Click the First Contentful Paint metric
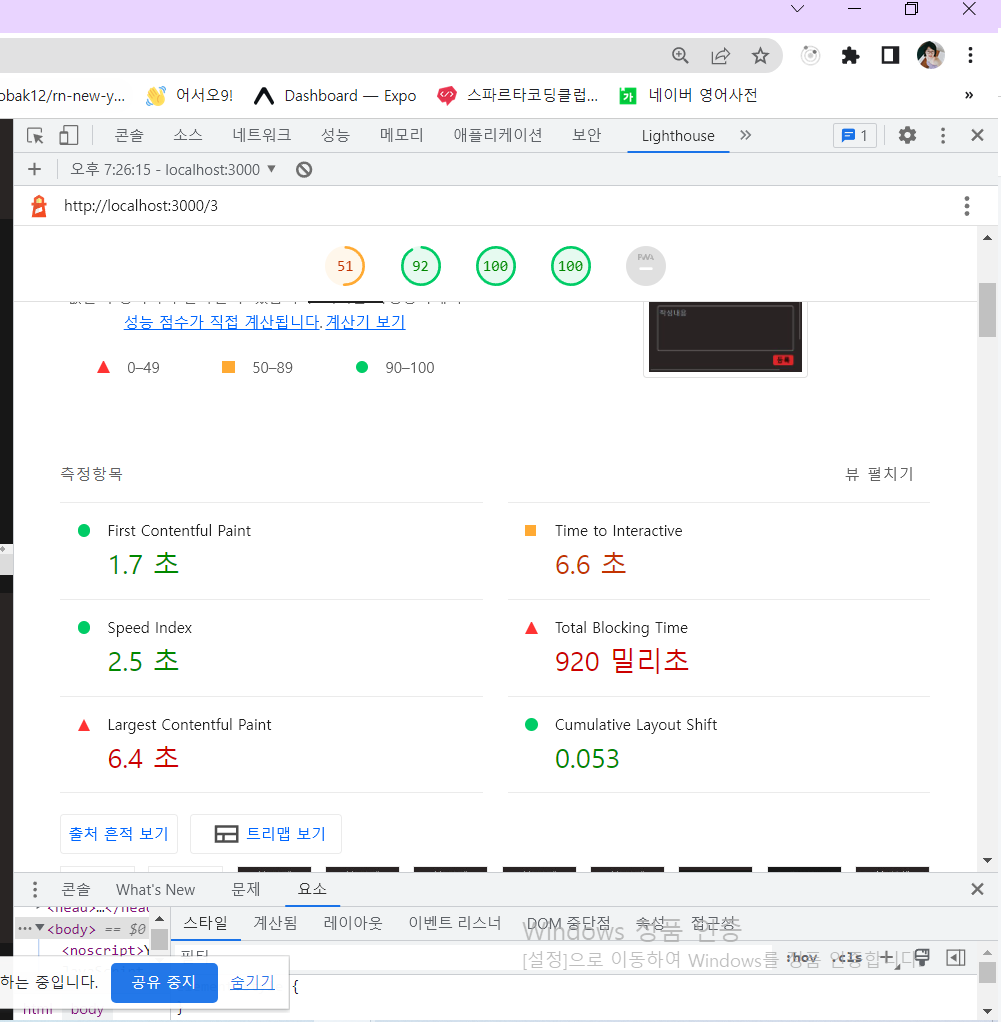The image size is (1001, 1022). 271,551
